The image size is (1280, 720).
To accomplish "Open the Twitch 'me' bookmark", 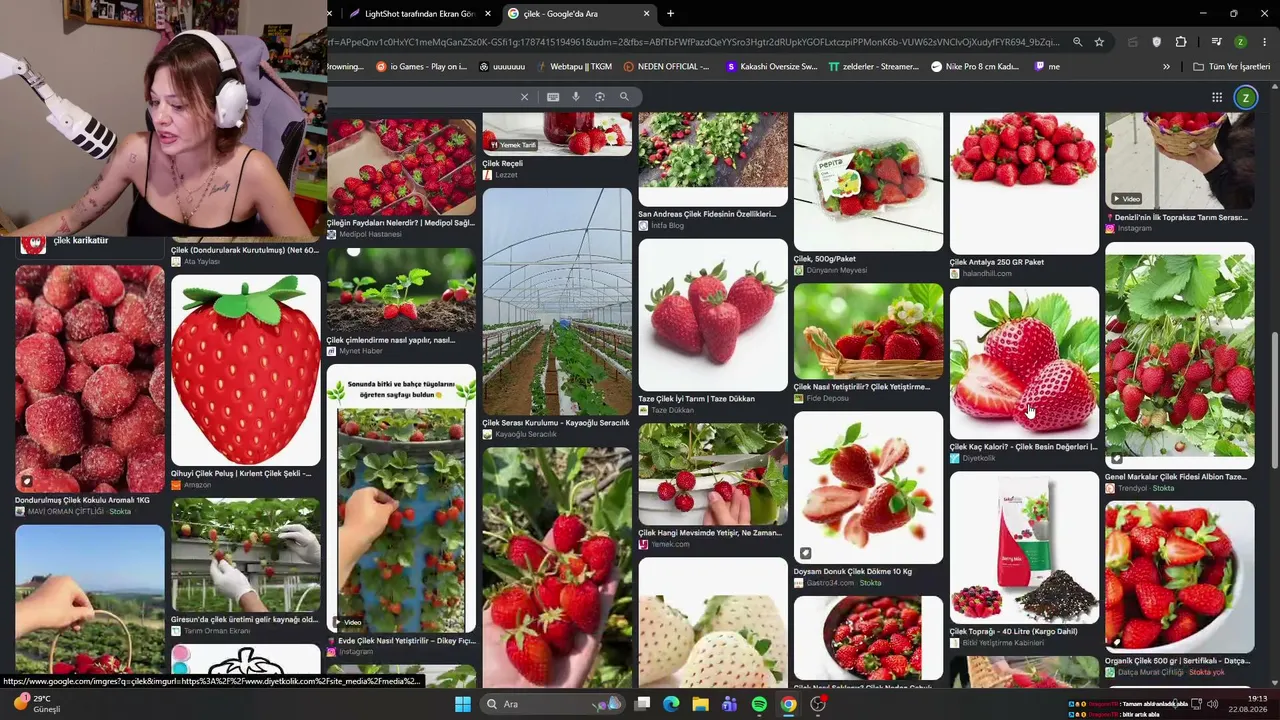I will pos(1047,67).
